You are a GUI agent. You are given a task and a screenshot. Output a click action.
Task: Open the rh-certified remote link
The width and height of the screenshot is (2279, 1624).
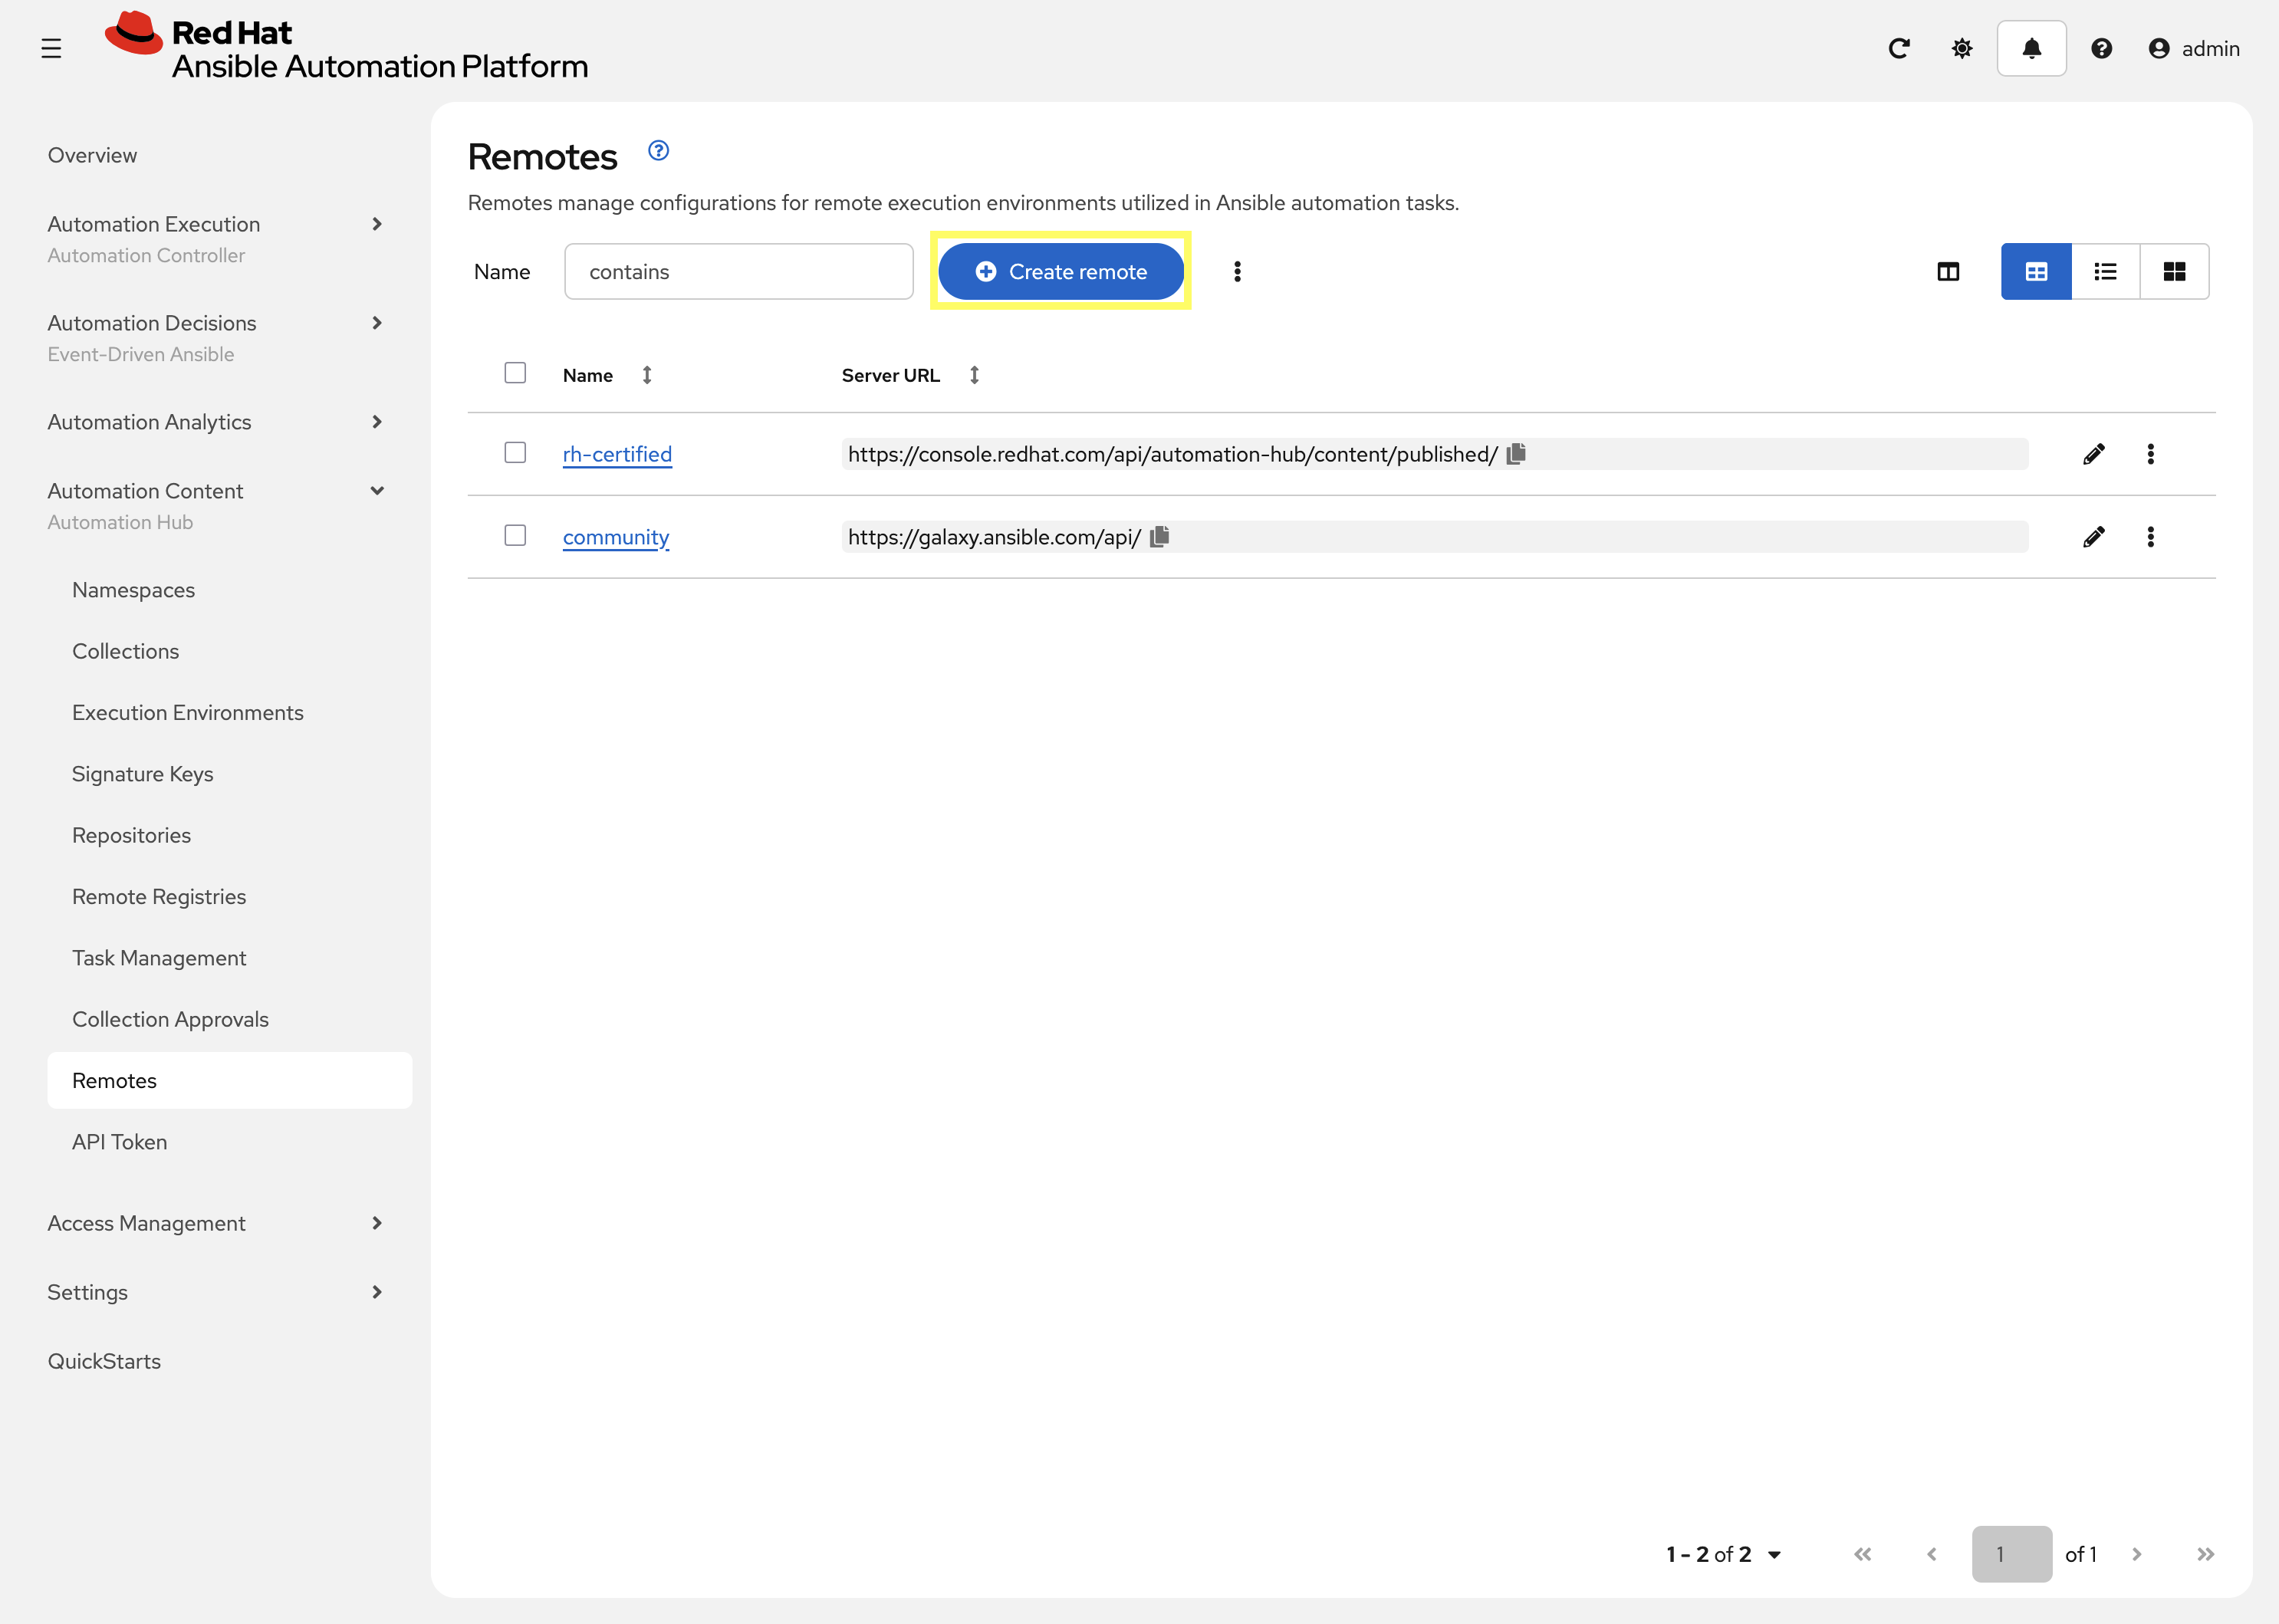tap(617, 453)
